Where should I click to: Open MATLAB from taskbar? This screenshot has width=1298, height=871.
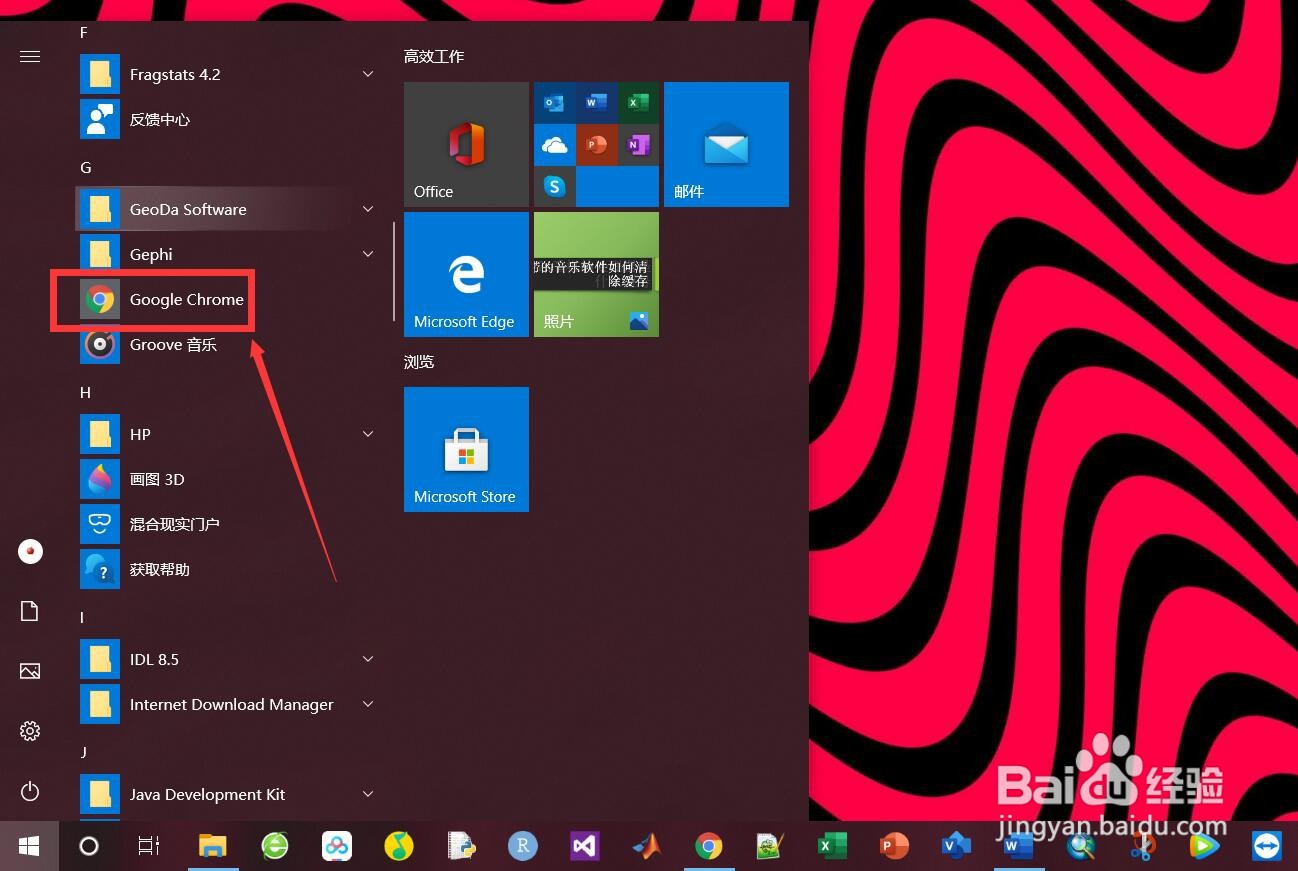pyautogui.click(x=646, y=846)
